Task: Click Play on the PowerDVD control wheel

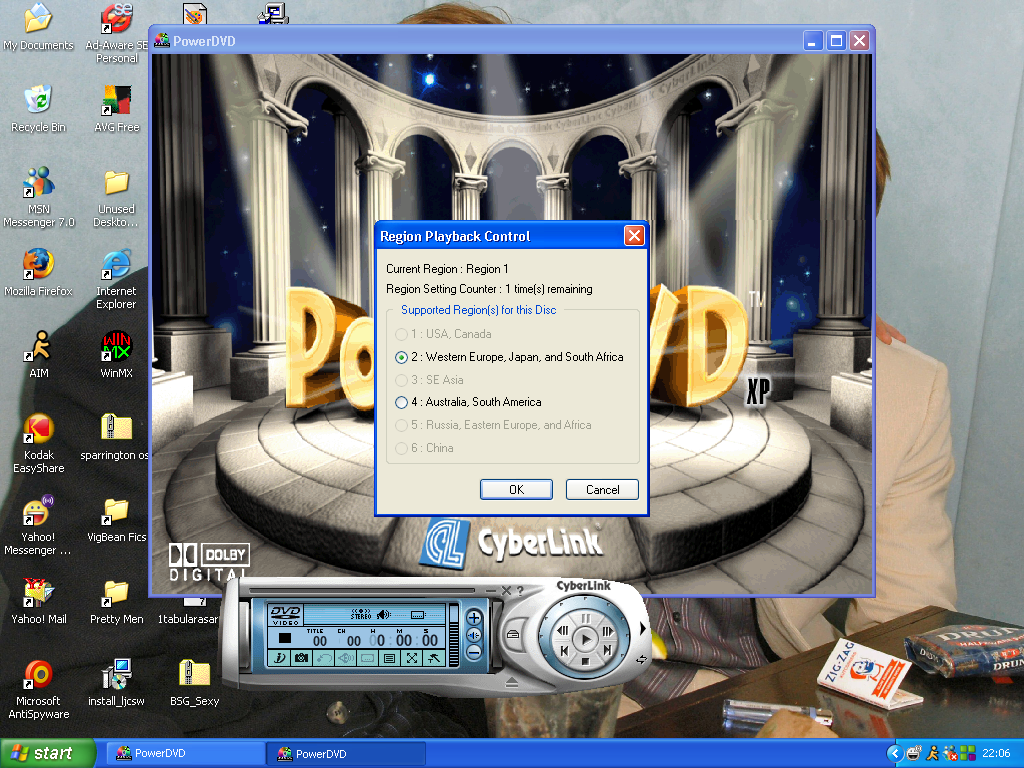Action: [585, 639]
